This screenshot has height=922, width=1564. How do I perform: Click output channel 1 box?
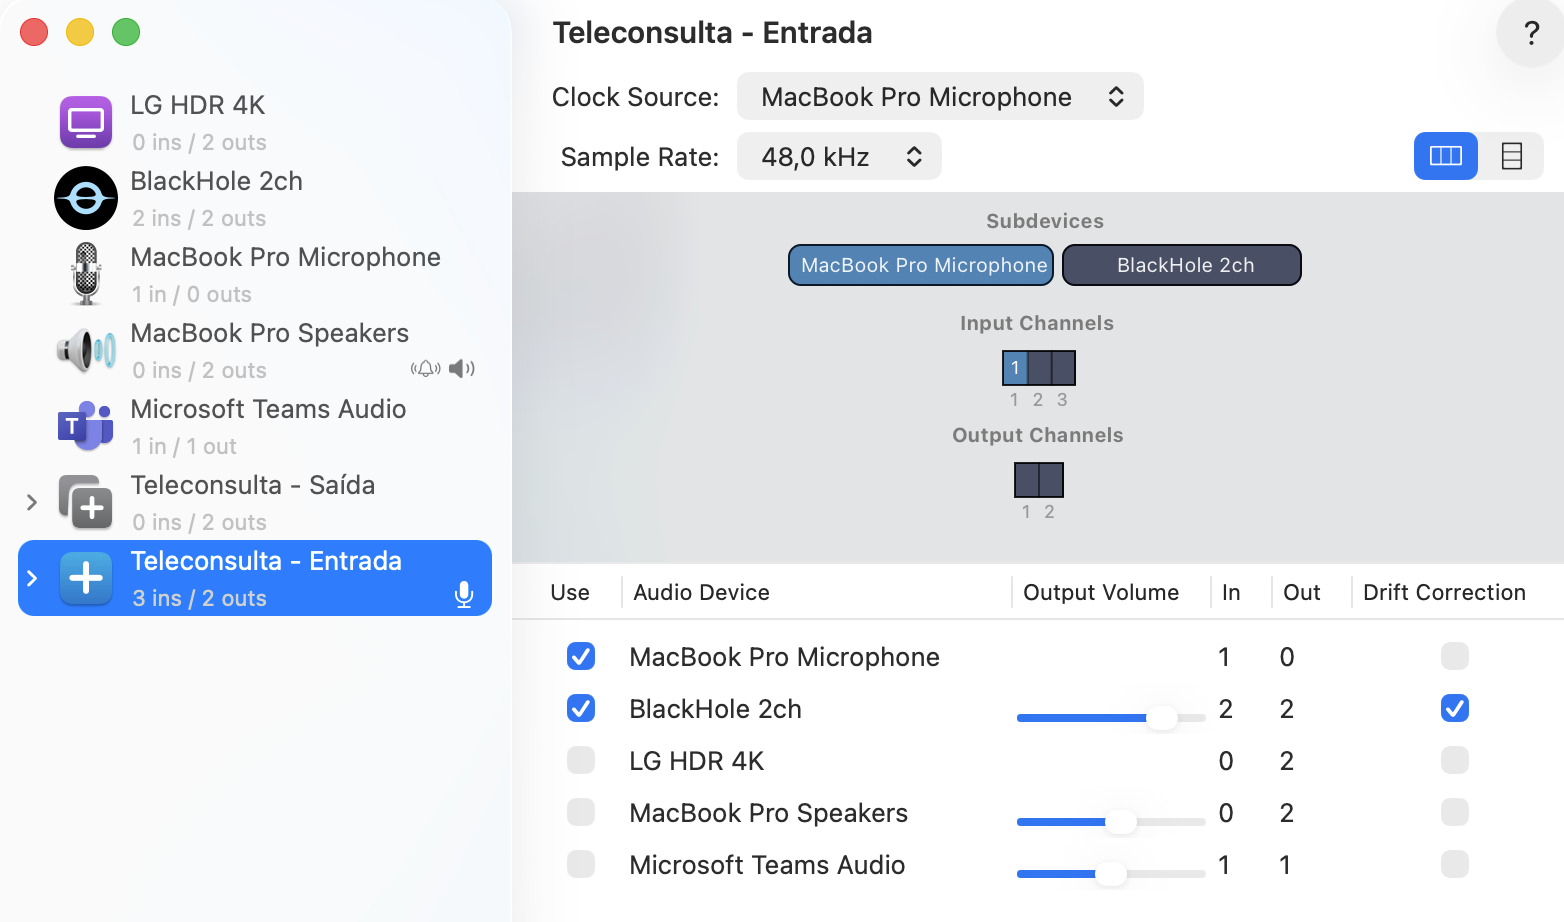coord(1027,480)
